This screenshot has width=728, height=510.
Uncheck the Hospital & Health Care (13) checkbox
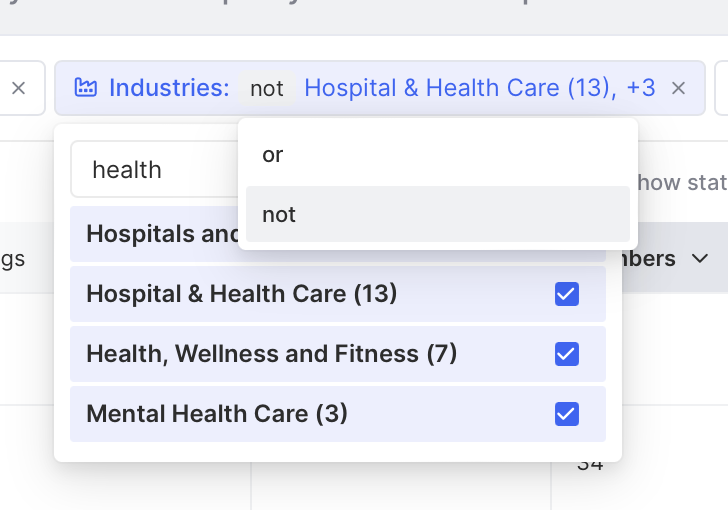pos(567,294)
